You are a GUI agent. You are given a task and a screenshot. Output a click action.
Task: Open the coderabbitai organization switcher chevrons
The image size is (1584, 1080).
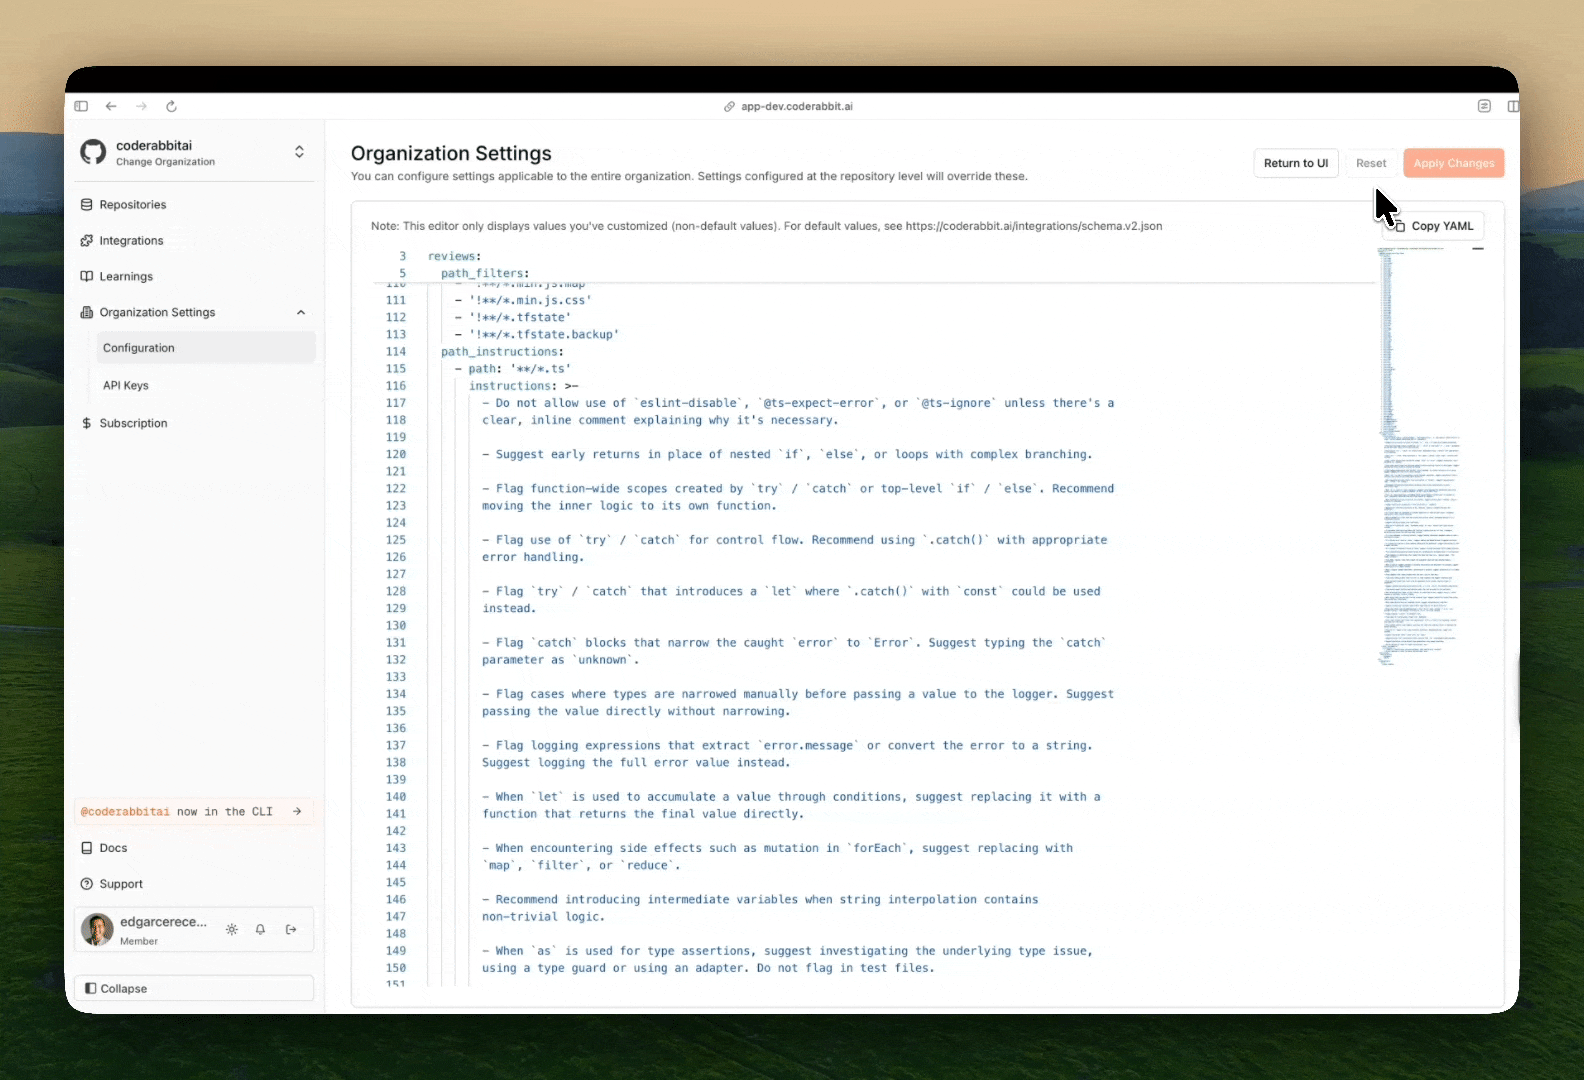coord(299,152)
